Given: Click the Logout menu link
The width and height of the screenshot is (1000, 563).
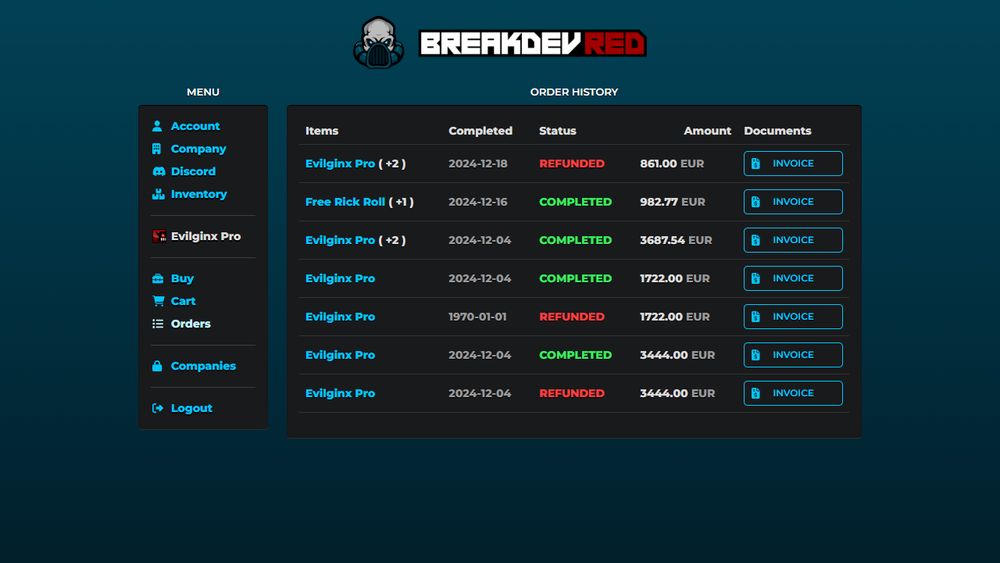Looking at the screenshot, I should 191,408.
